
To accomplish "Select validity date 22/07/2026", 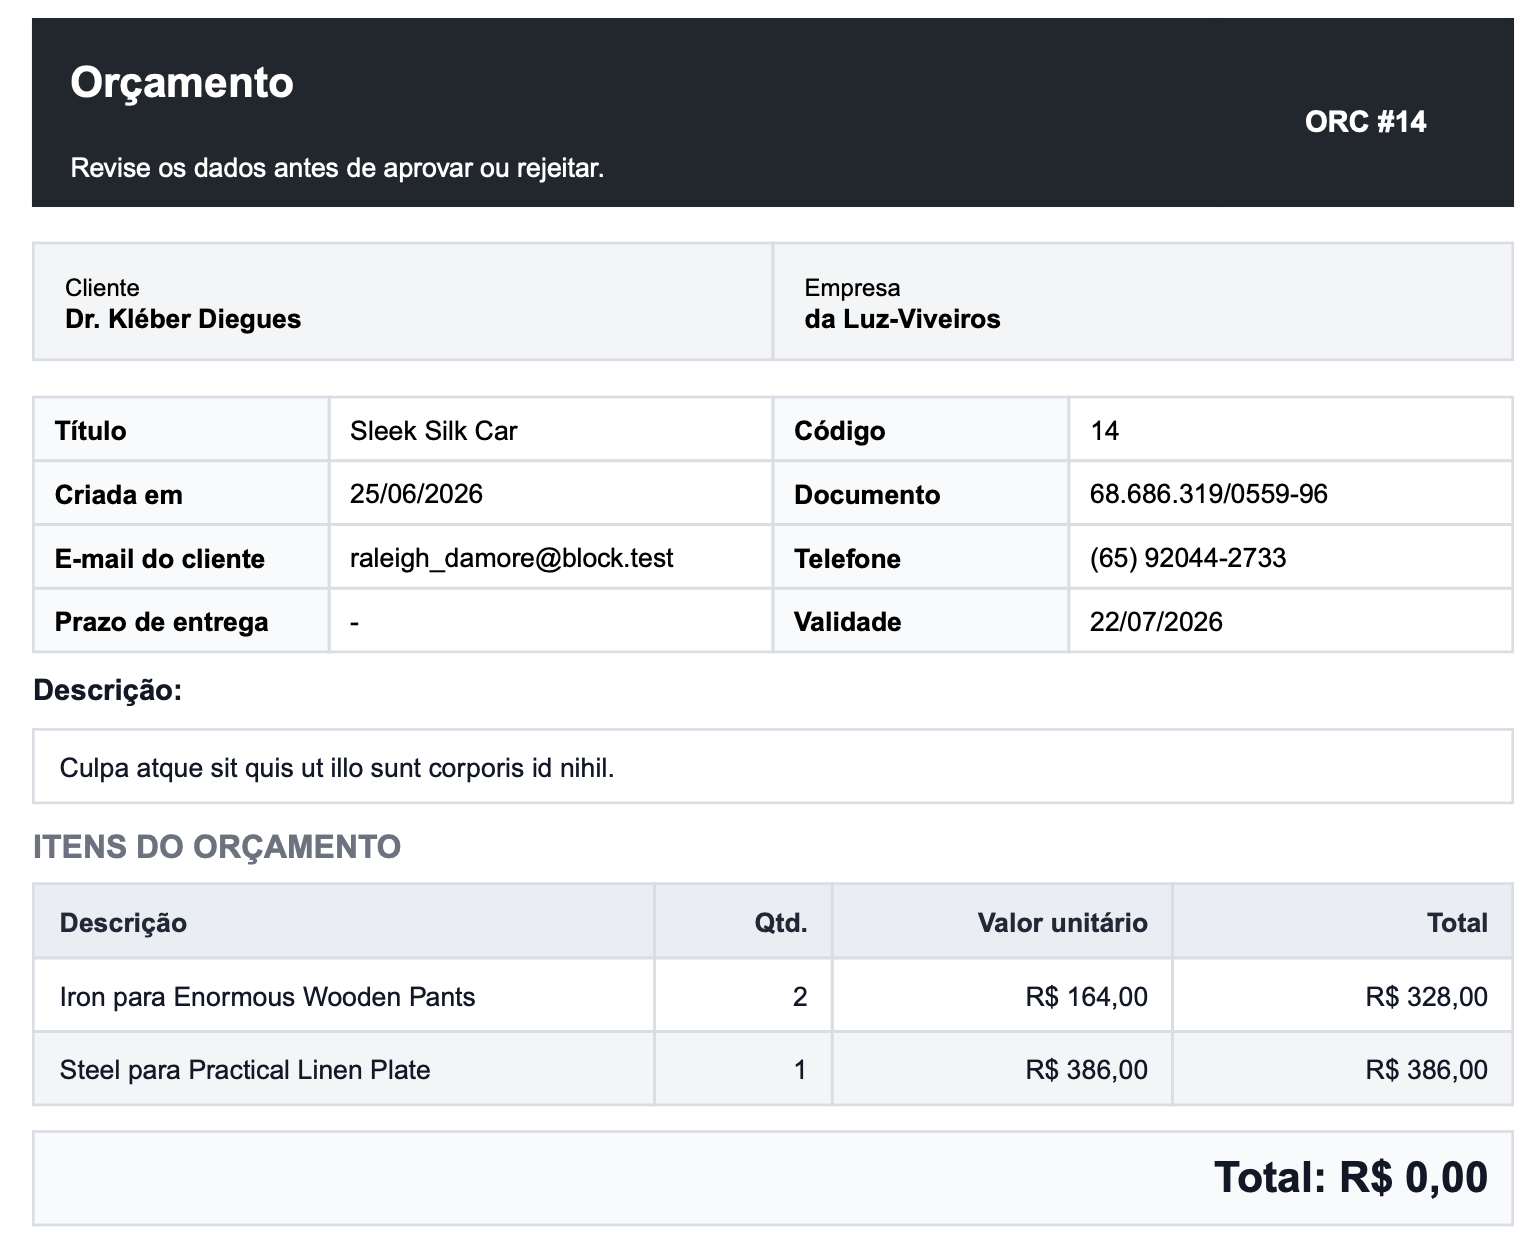I will (x=1156, y=622).
